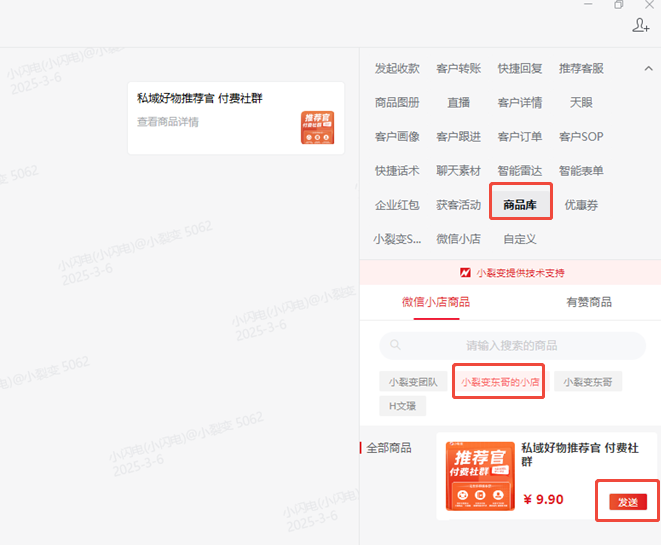This screenshot has width=661, height=545.
Task: Click 查看商品详情 link in chat card
Action: pyautogui.click(x=168, y=122)
